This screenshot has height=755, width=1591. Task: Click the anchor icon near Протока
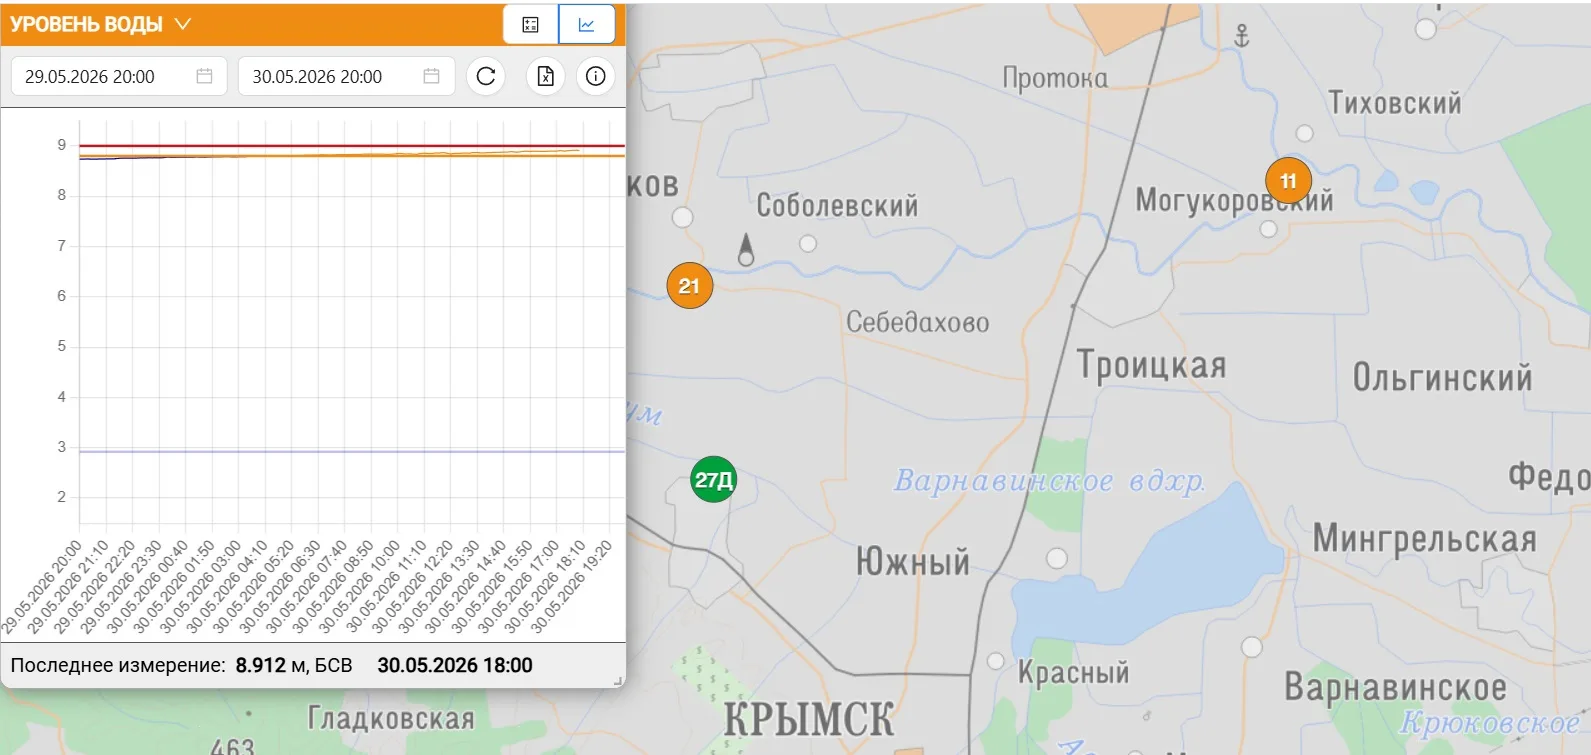tap(1242, 37)
